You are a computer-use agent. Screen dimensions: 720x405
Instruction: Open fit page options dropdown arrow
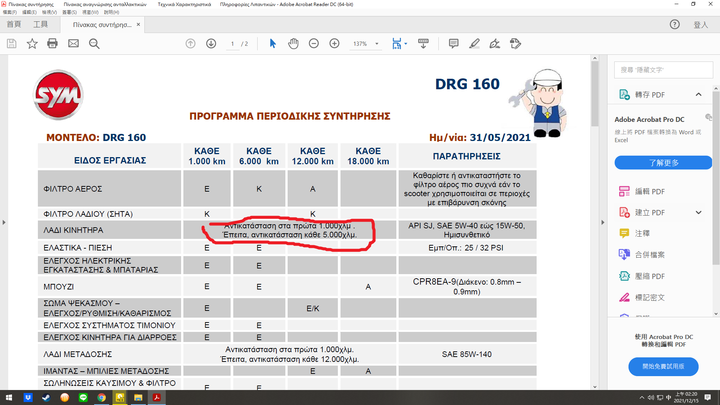pyautogui.click(x=406, y=44)
